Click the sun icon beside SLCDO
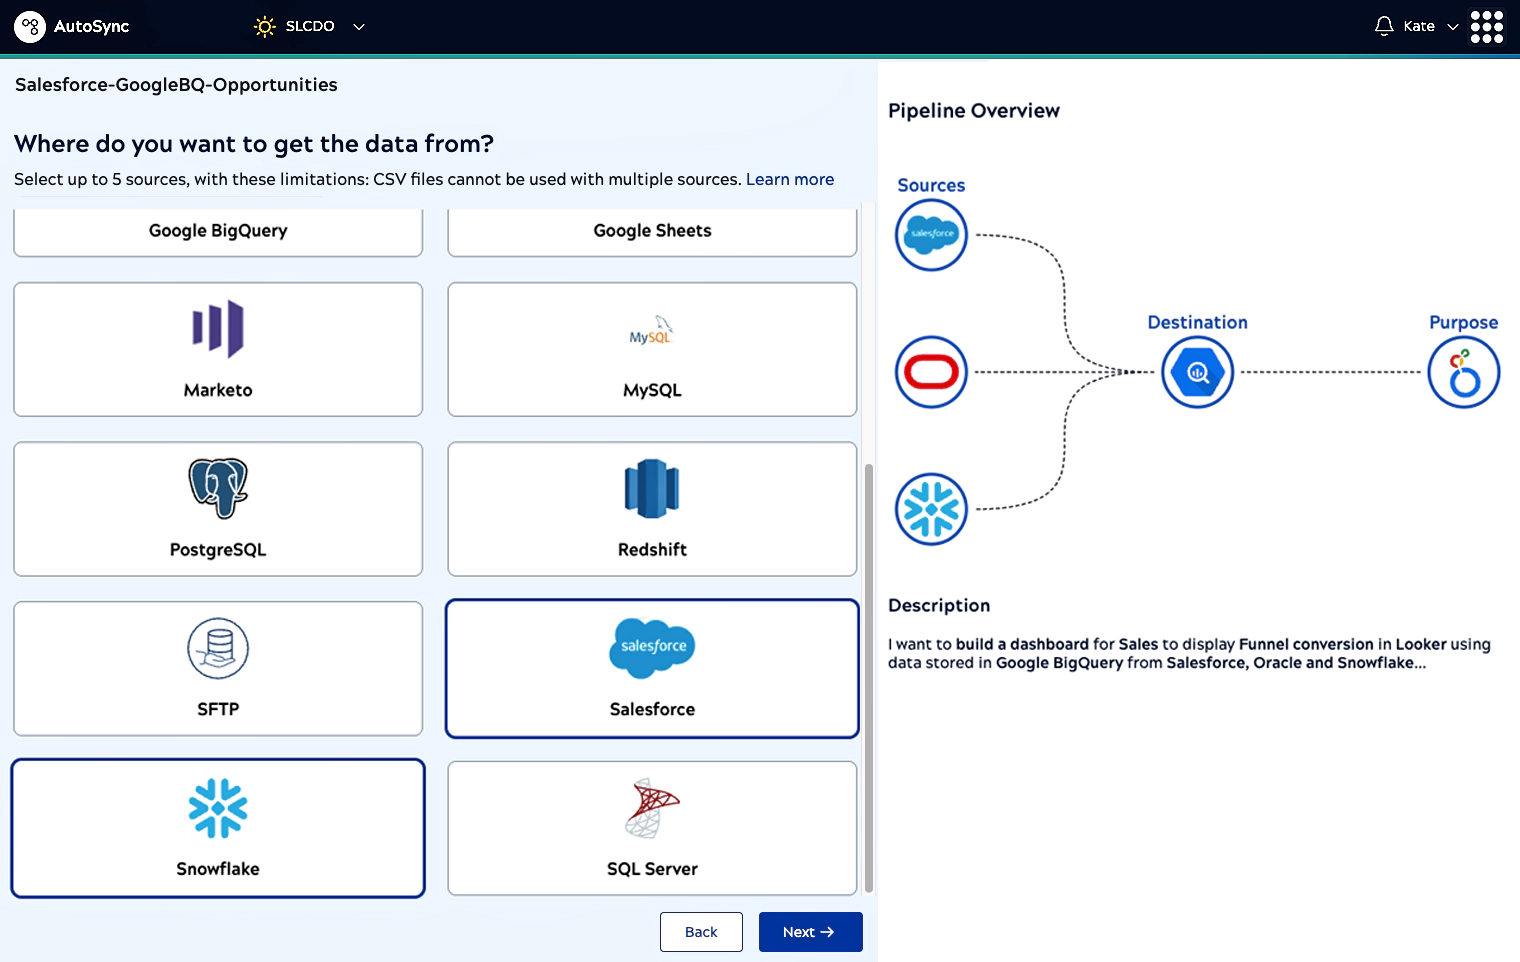This screenshot has width=1520, height=962. [x=265, y=27]
